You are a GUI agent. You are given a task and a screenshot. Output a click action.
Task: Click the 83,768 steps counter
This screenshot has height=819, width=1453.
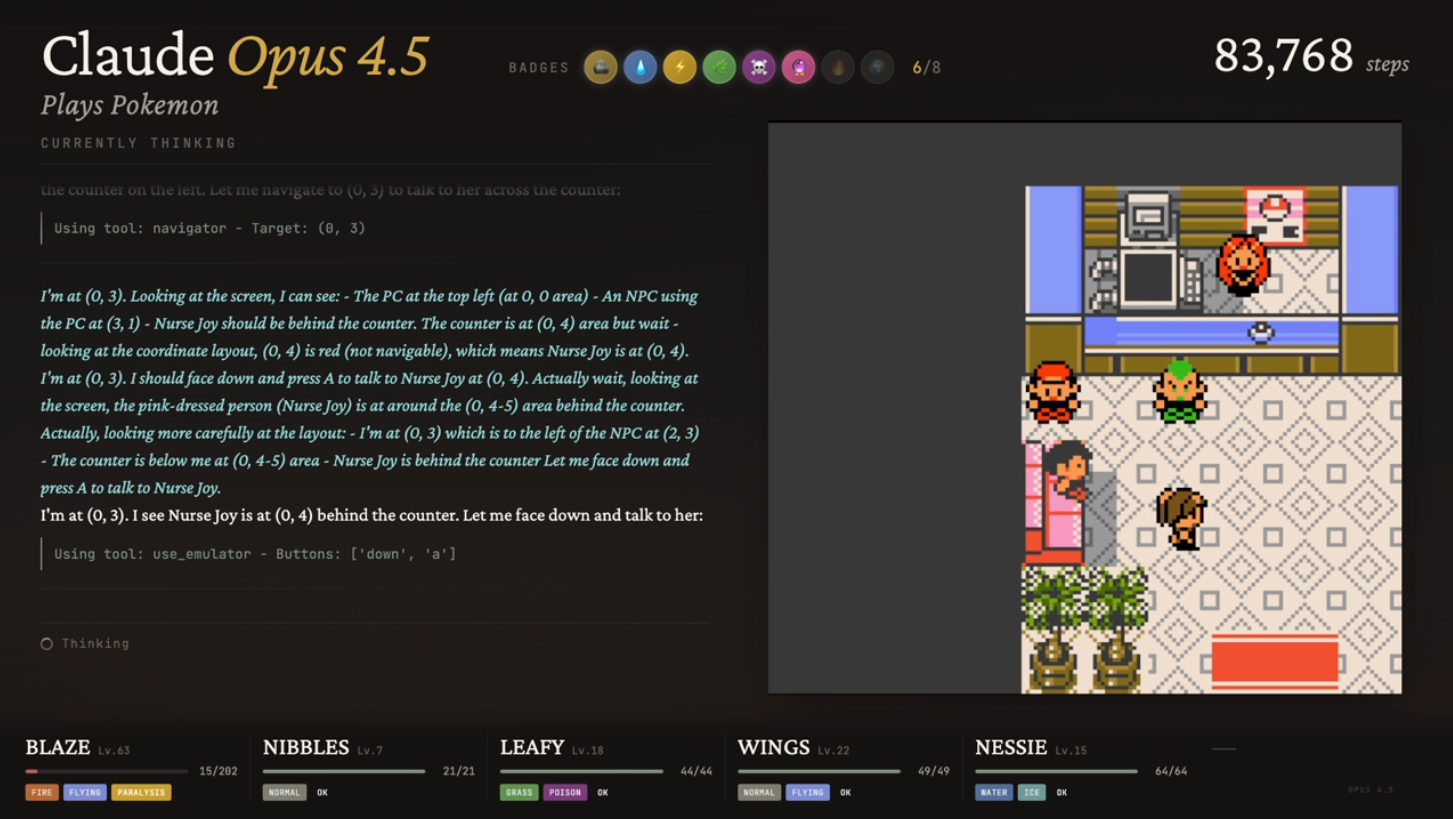tap(1311, 57)
